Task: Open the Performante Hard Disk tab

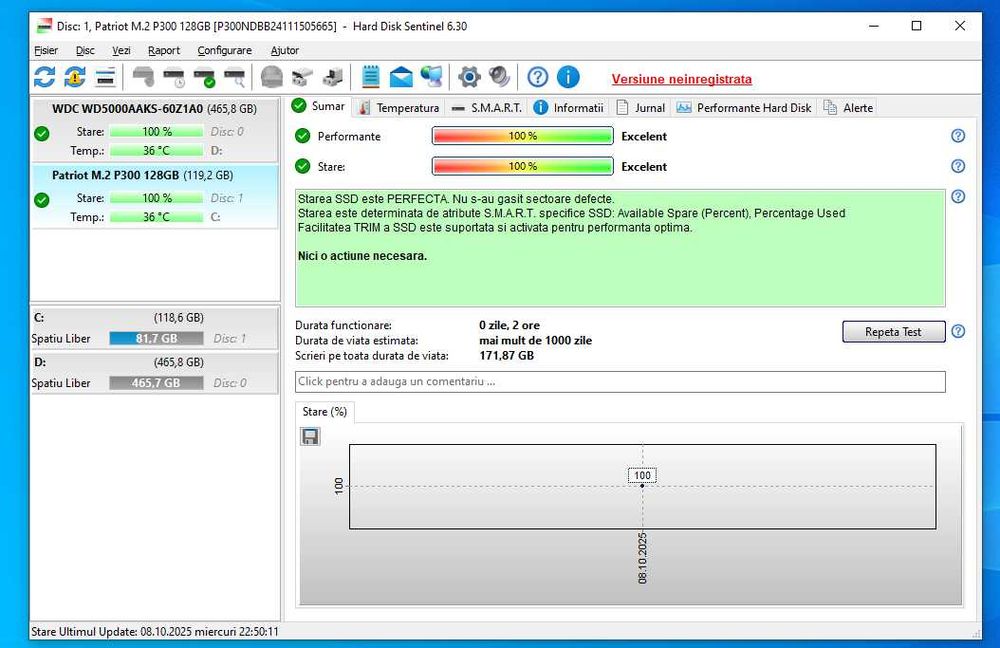Action: click(x=744, y=108)
